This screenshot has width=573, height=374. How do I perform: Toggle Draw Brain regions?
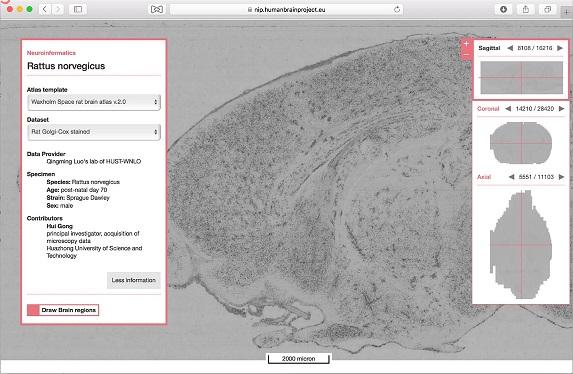coord(63,310)
